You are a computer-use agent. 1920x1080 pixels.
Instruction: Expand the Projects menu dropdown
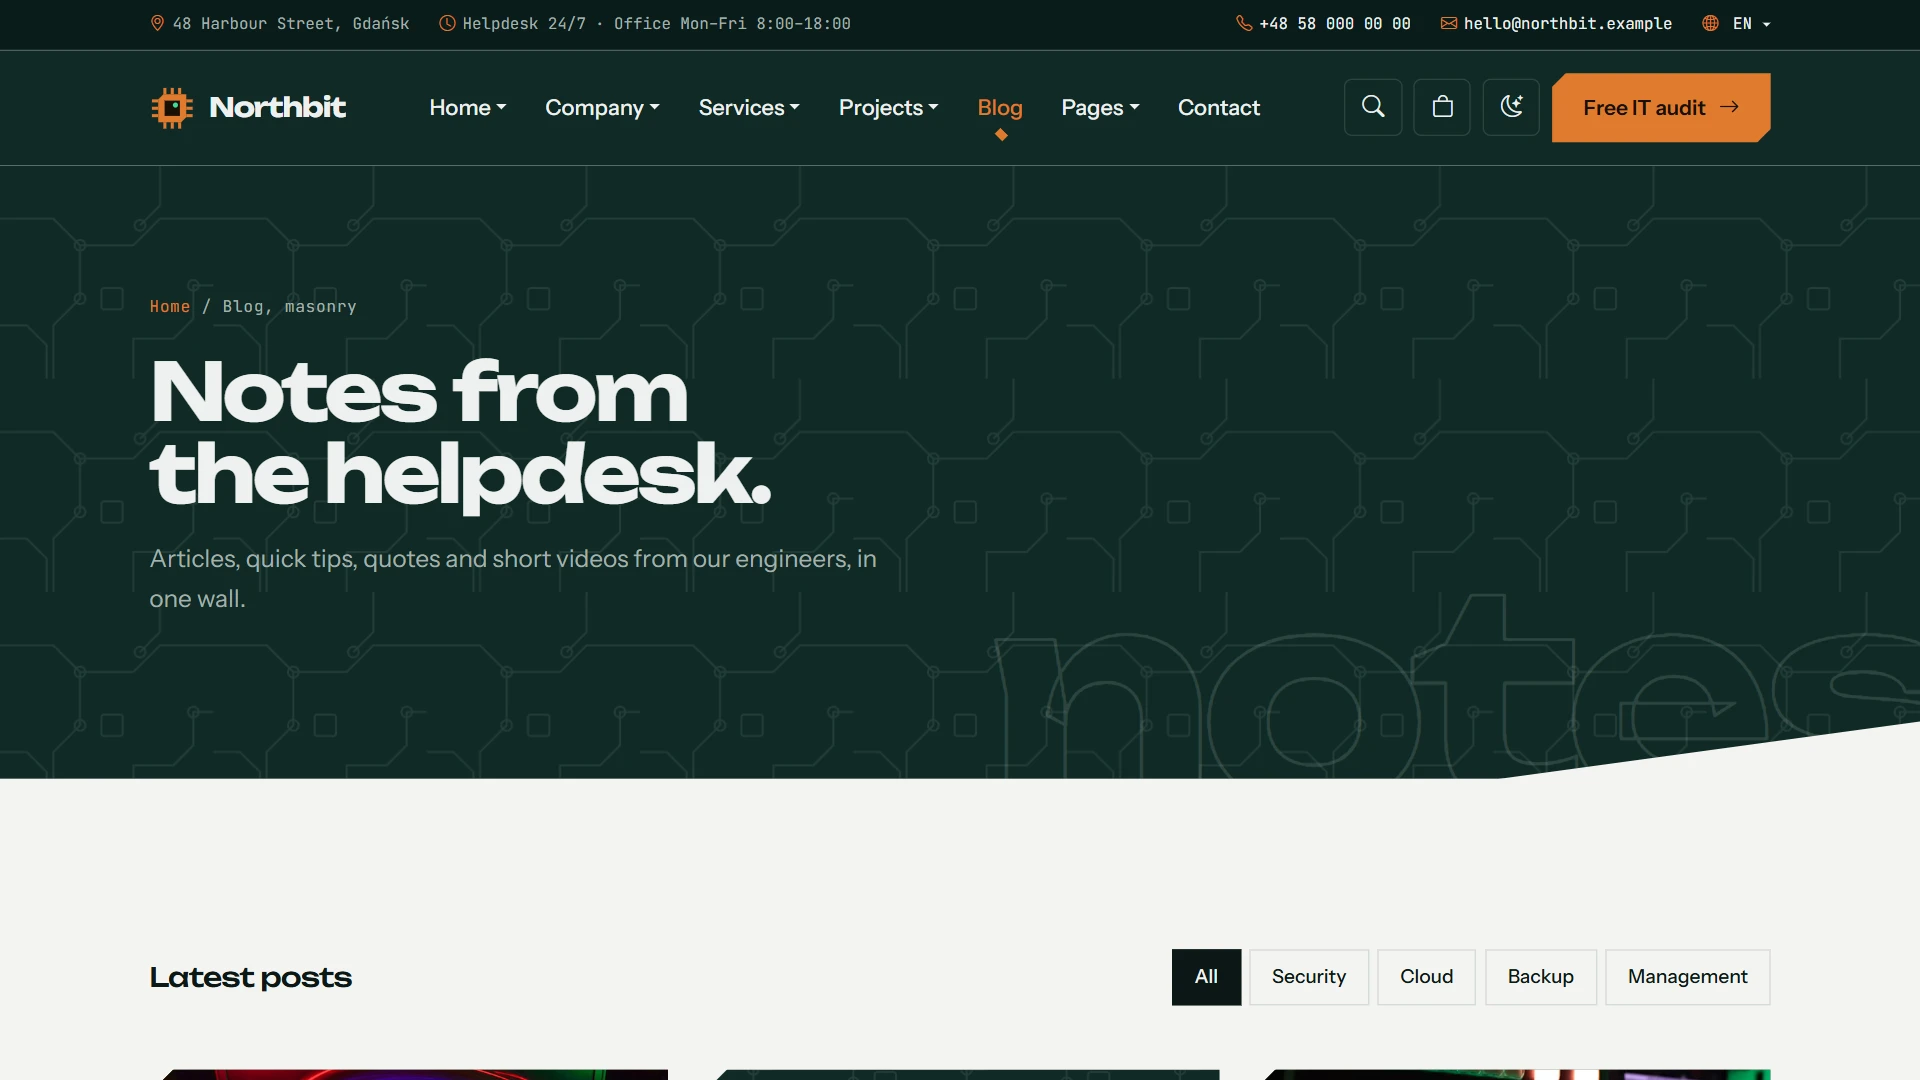click(x=888, y=107)
